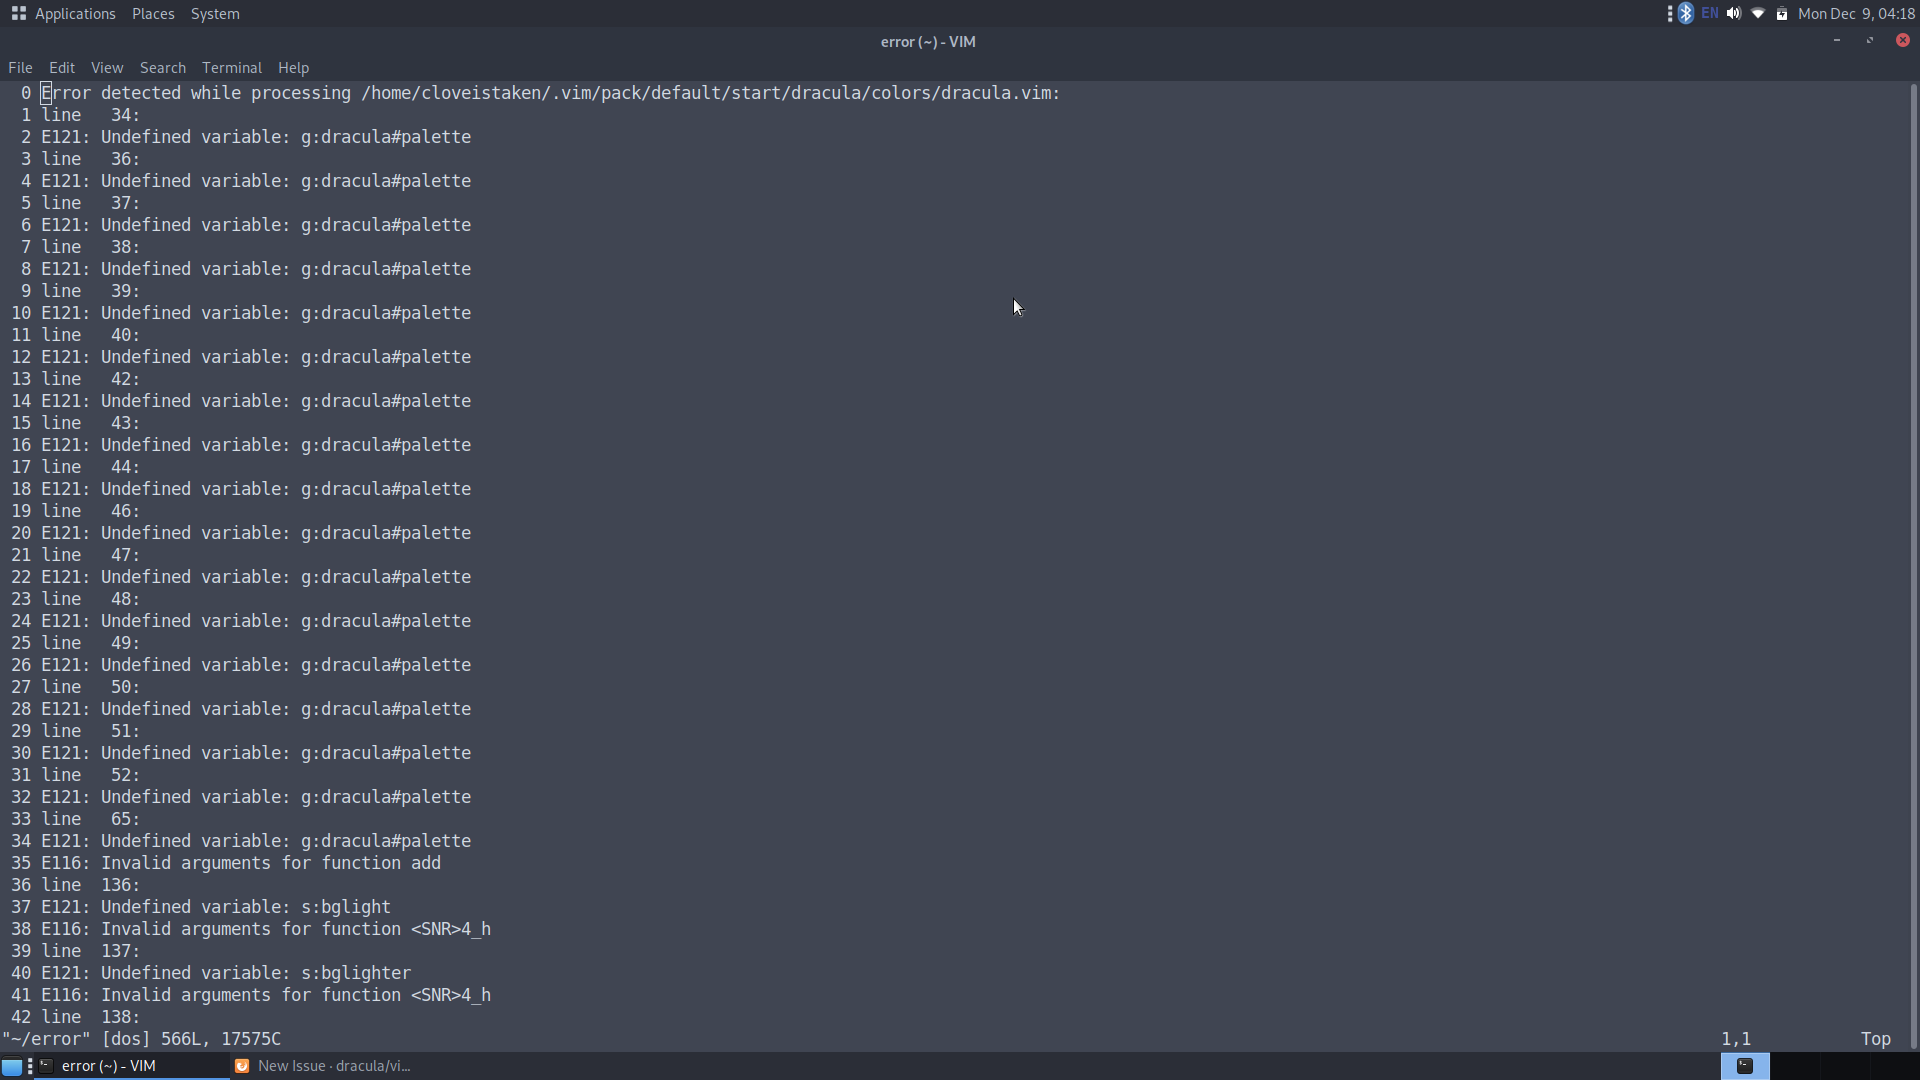
Task: Open the System menu
Action: [x=215, y=13]
